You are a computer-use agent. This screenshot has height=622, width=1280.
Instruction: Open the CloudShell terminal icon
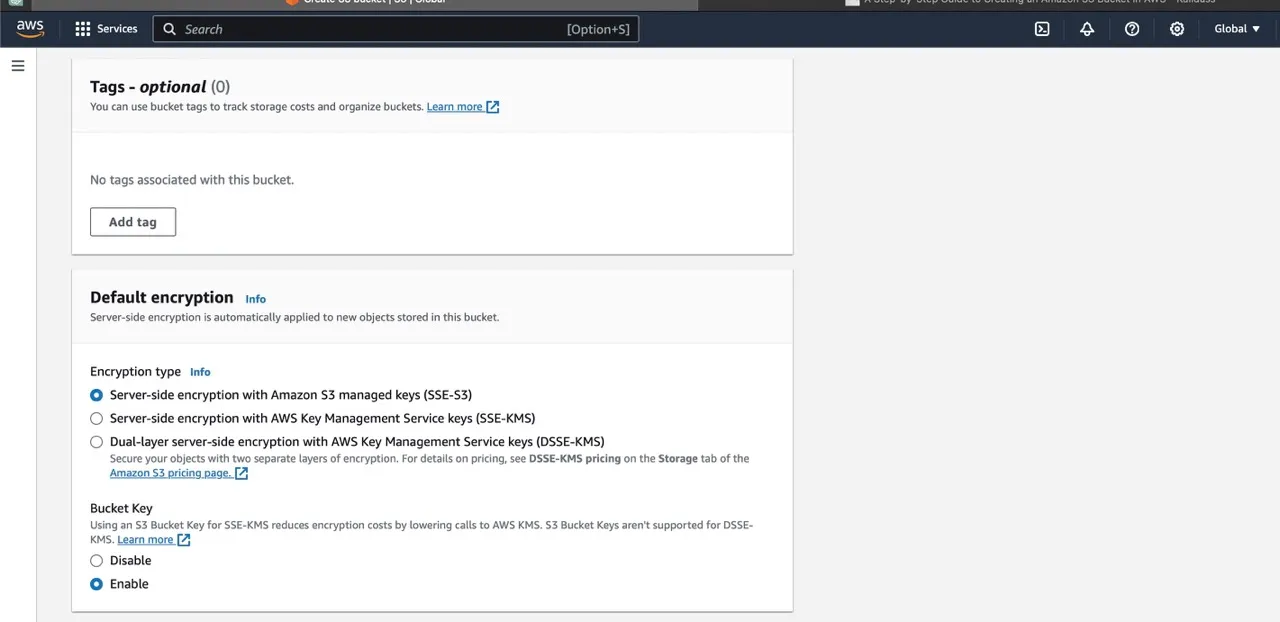tap(1041, 29)
